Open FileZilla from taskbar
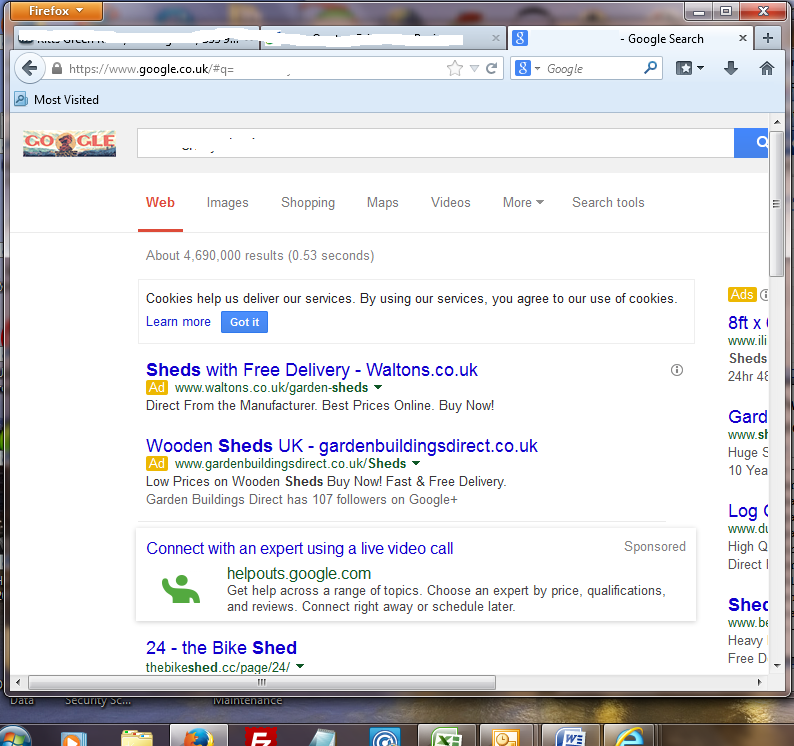Screen dimensions: 794x746 coord(261,737)
